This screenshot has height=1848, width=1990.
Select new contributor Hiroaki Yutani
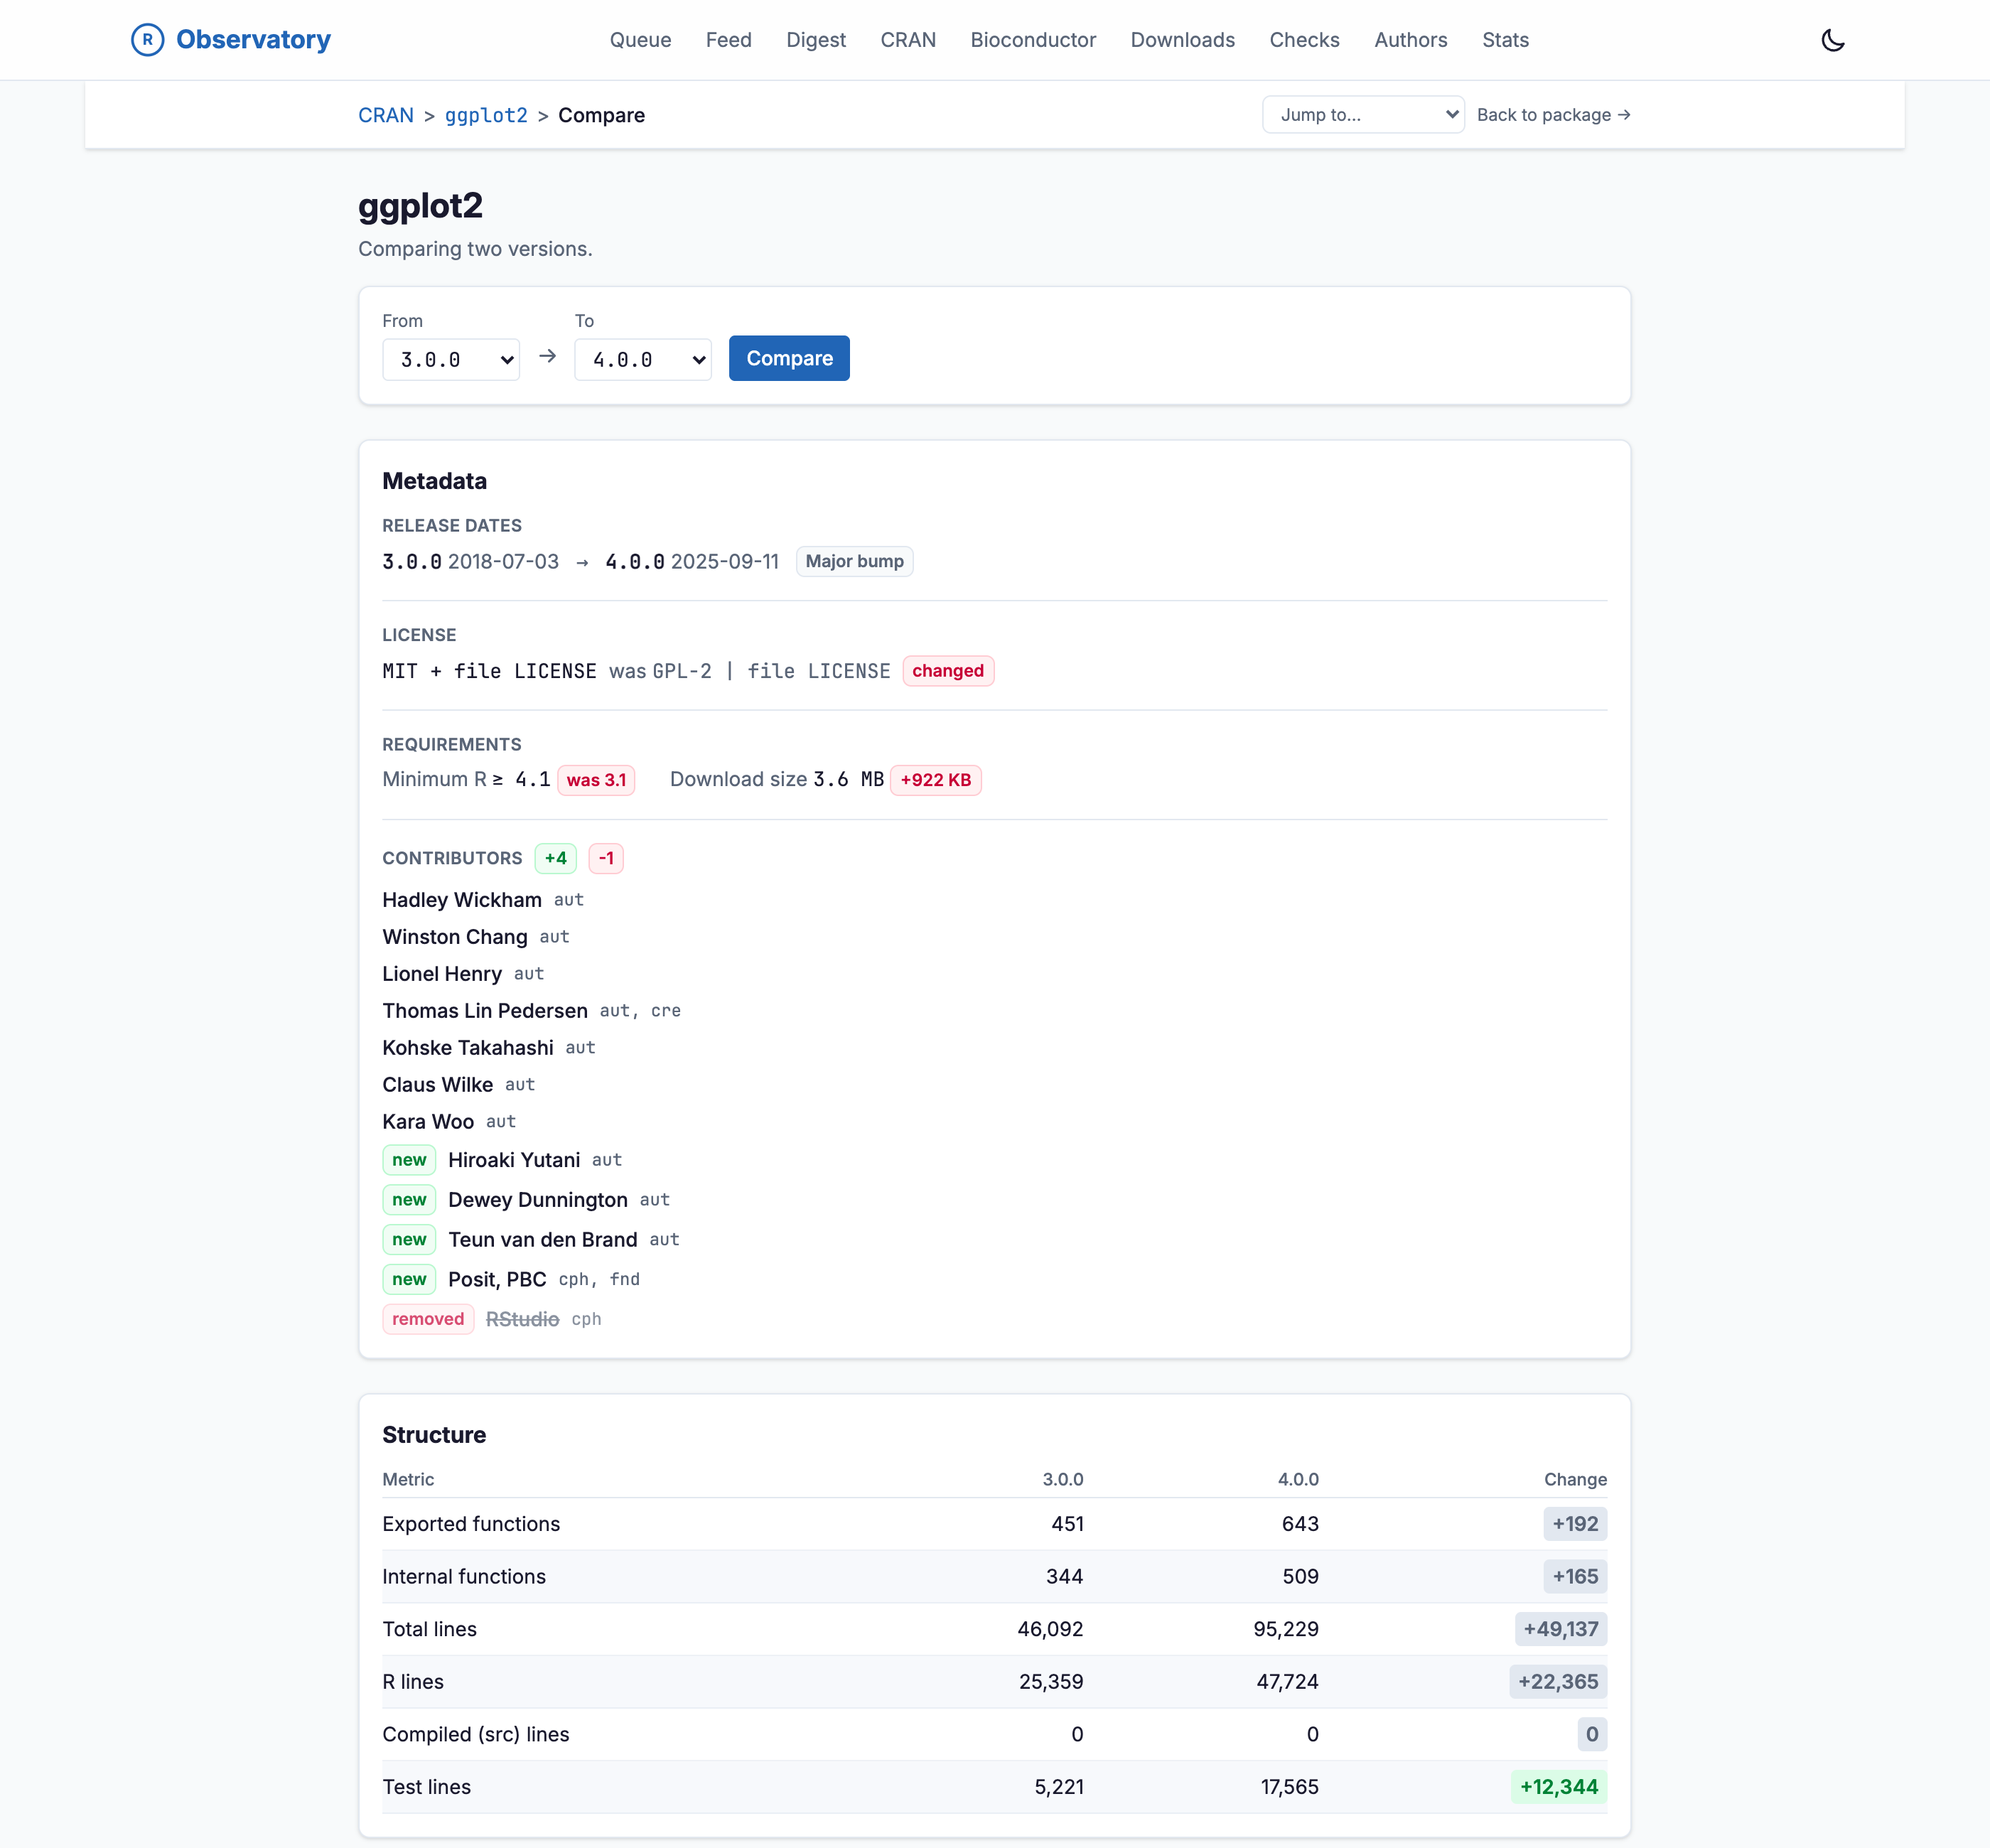pos(513,1160)
